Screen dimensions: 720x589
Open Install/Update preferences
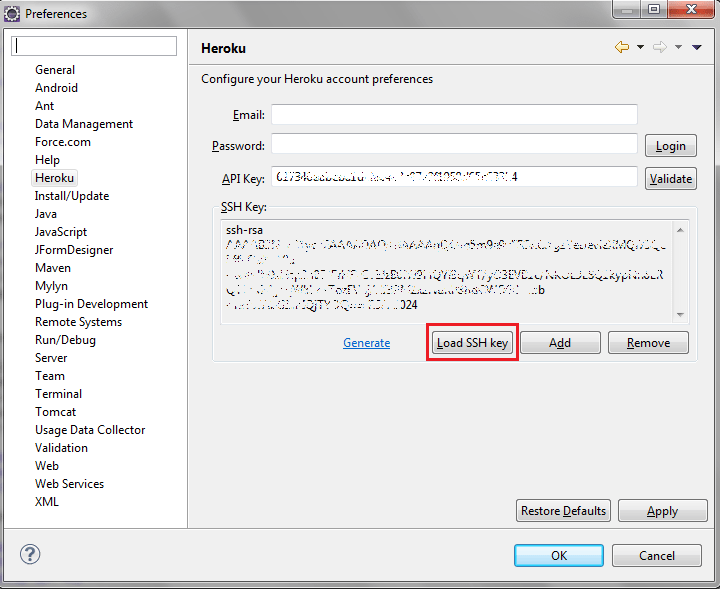pyautogui.click(x=72, y=196)
